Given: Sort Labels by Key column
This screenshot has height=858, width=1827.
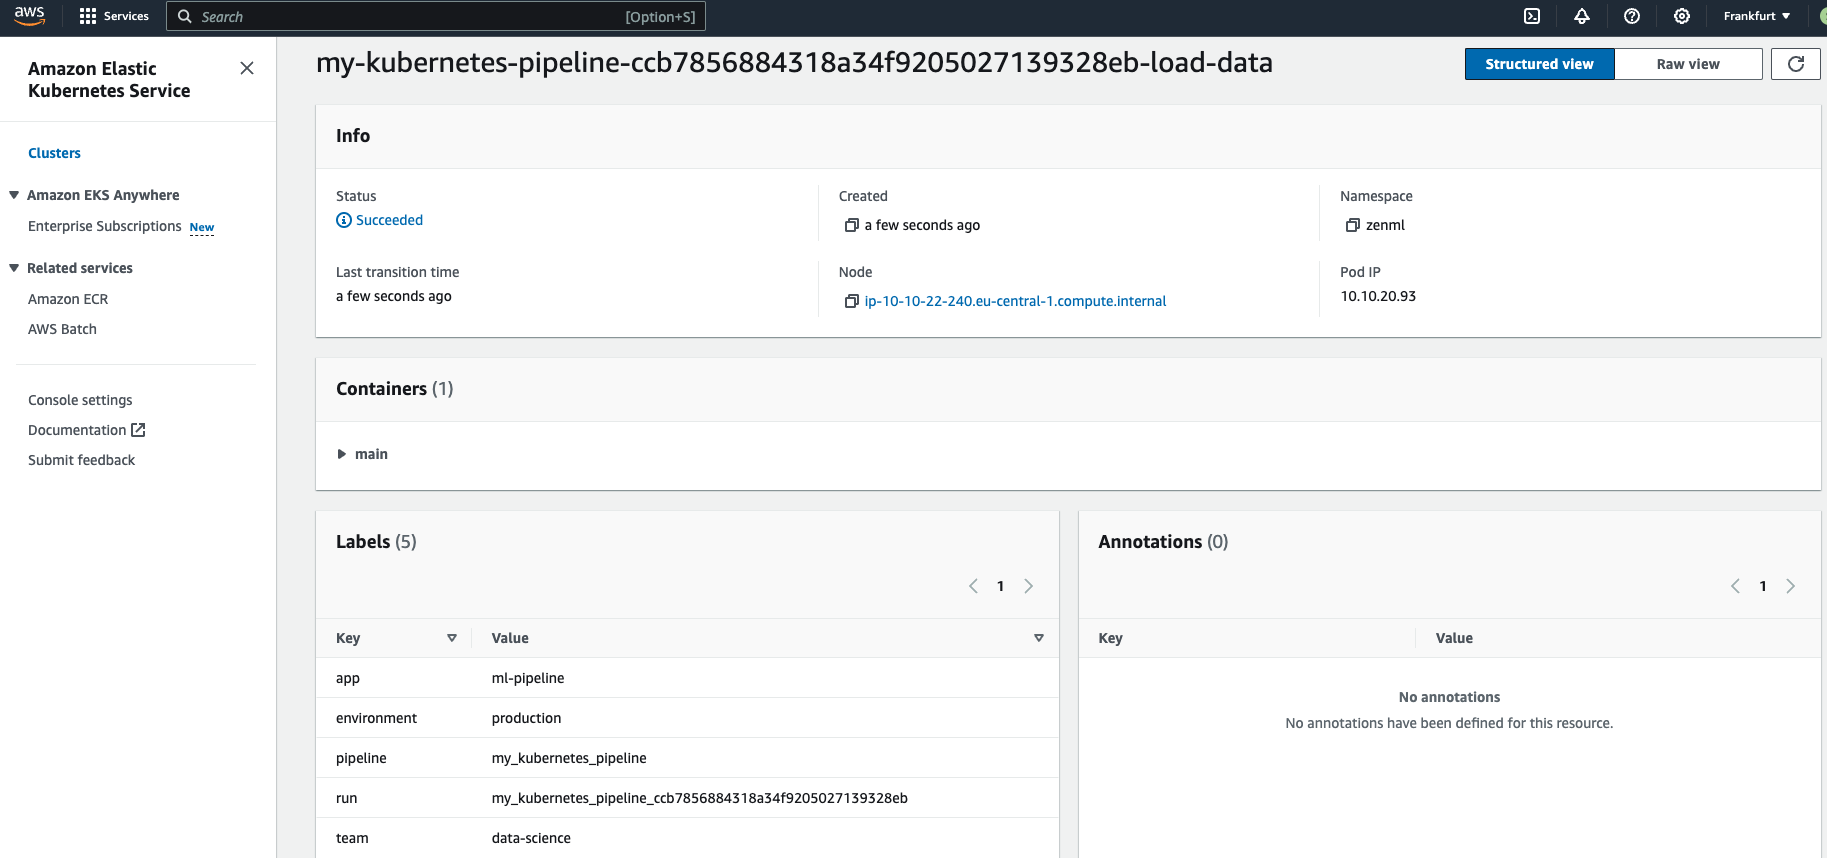Looking at the screenshot, I should pyautogui.click(x=452, y=638).
